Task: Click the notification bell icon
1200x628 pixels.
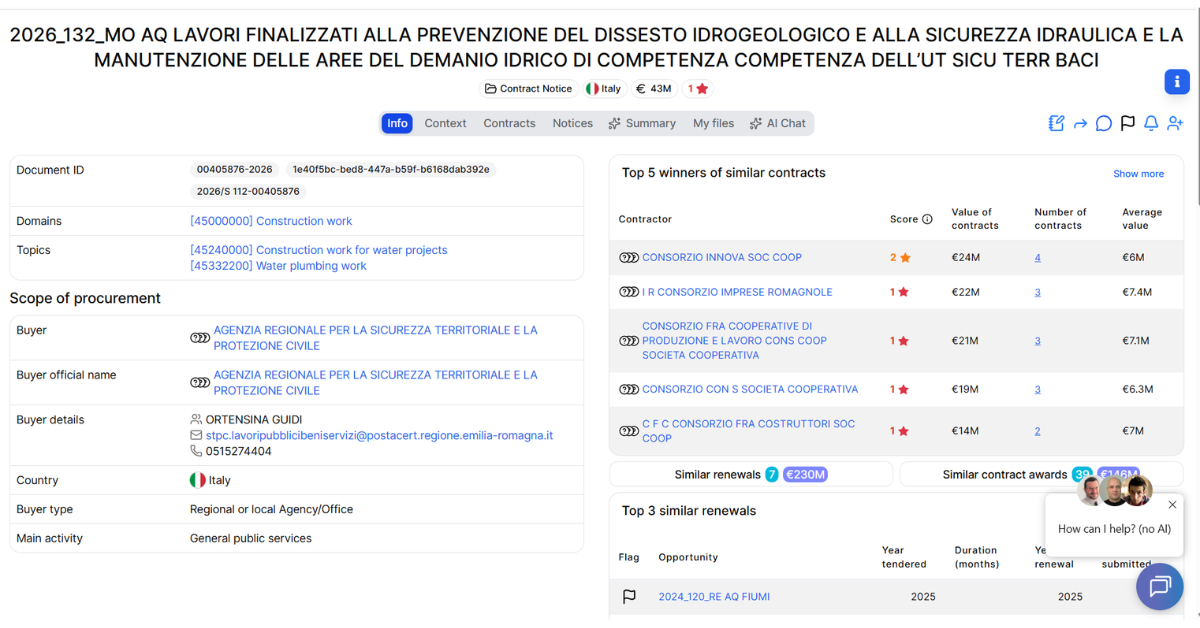Action: (x=1151, y=123)
